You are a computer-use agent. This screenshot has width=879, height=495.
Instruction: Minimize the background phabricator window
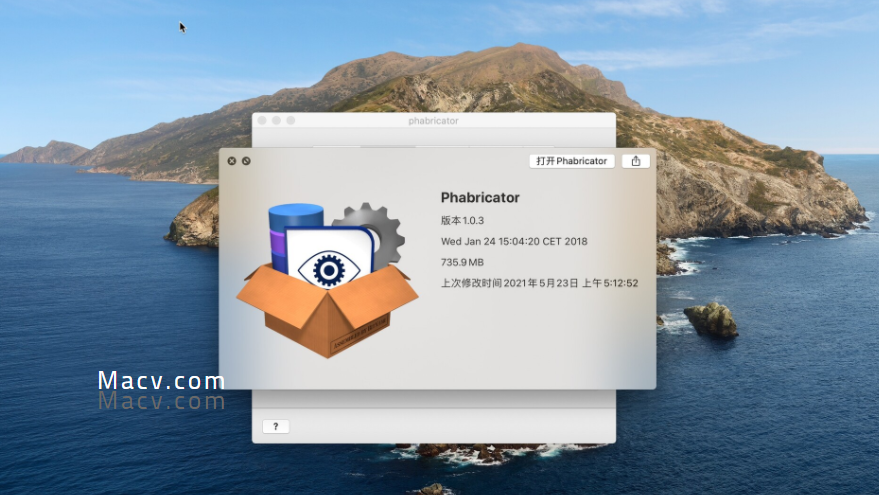tap(276, 121)
